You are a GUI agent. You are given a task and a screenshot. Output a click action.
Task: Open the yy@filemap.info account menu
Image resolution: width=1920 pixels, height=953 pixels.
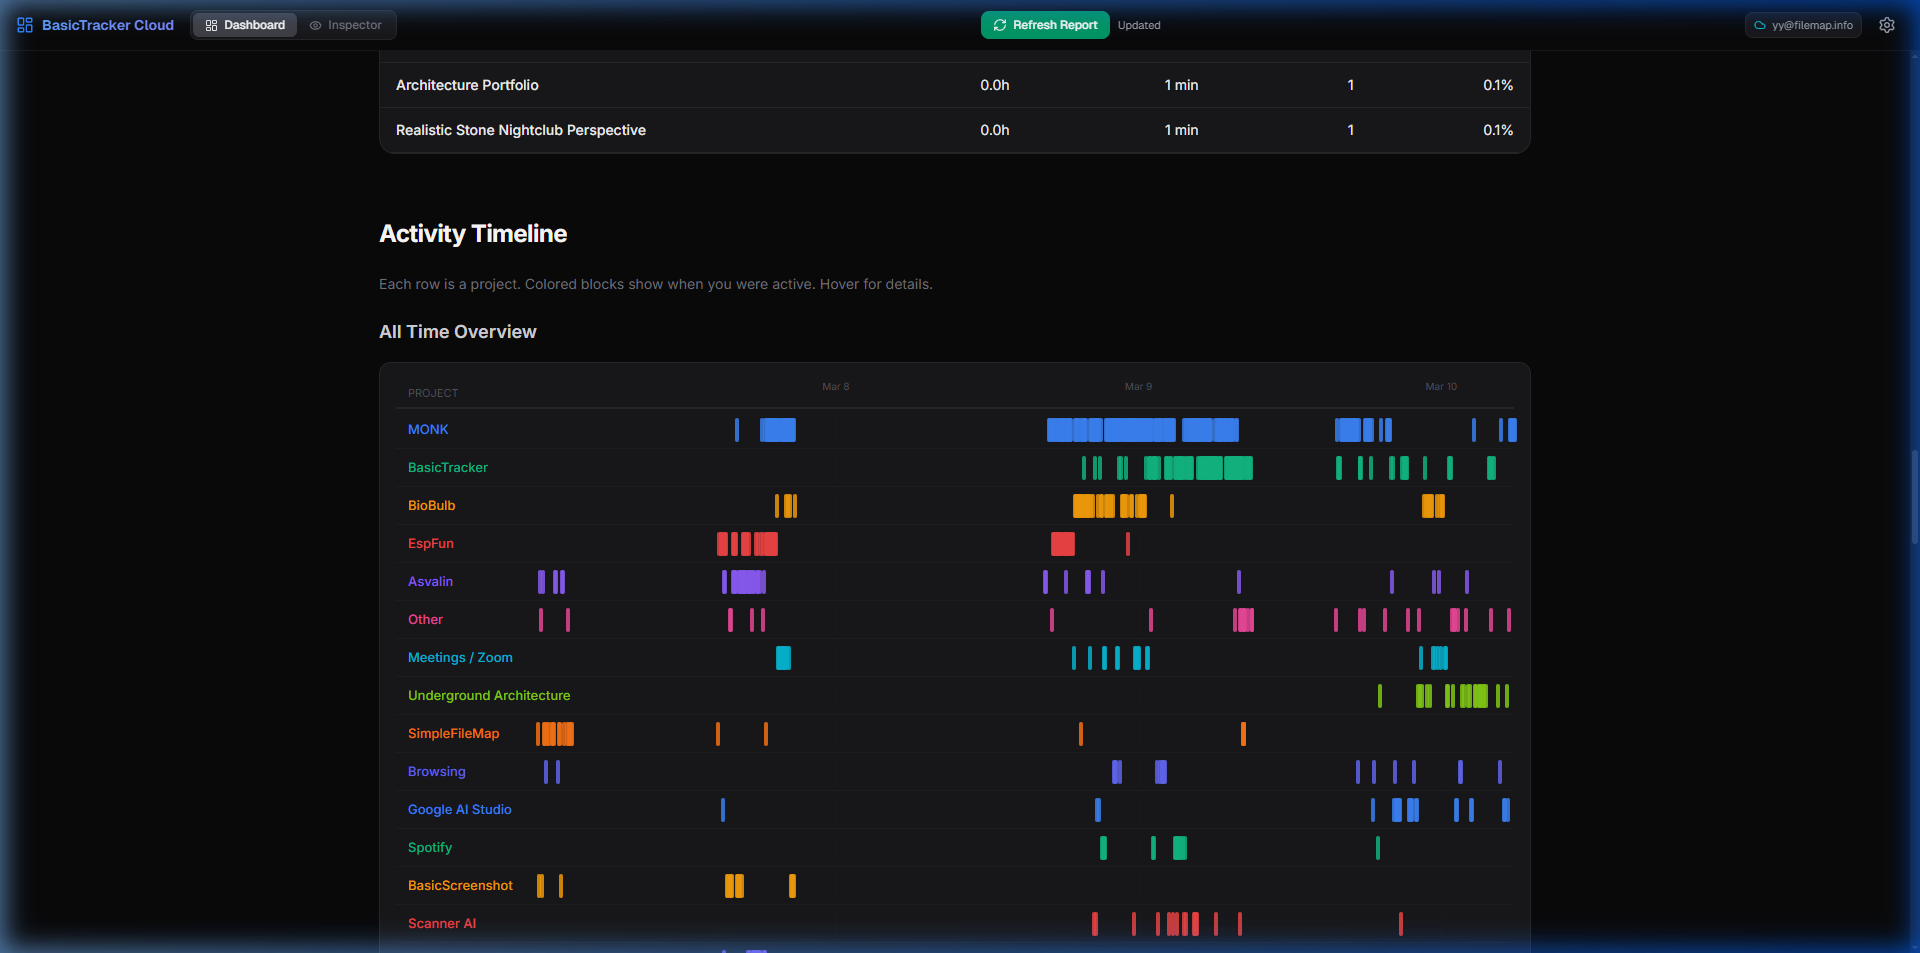(1803, 25)
